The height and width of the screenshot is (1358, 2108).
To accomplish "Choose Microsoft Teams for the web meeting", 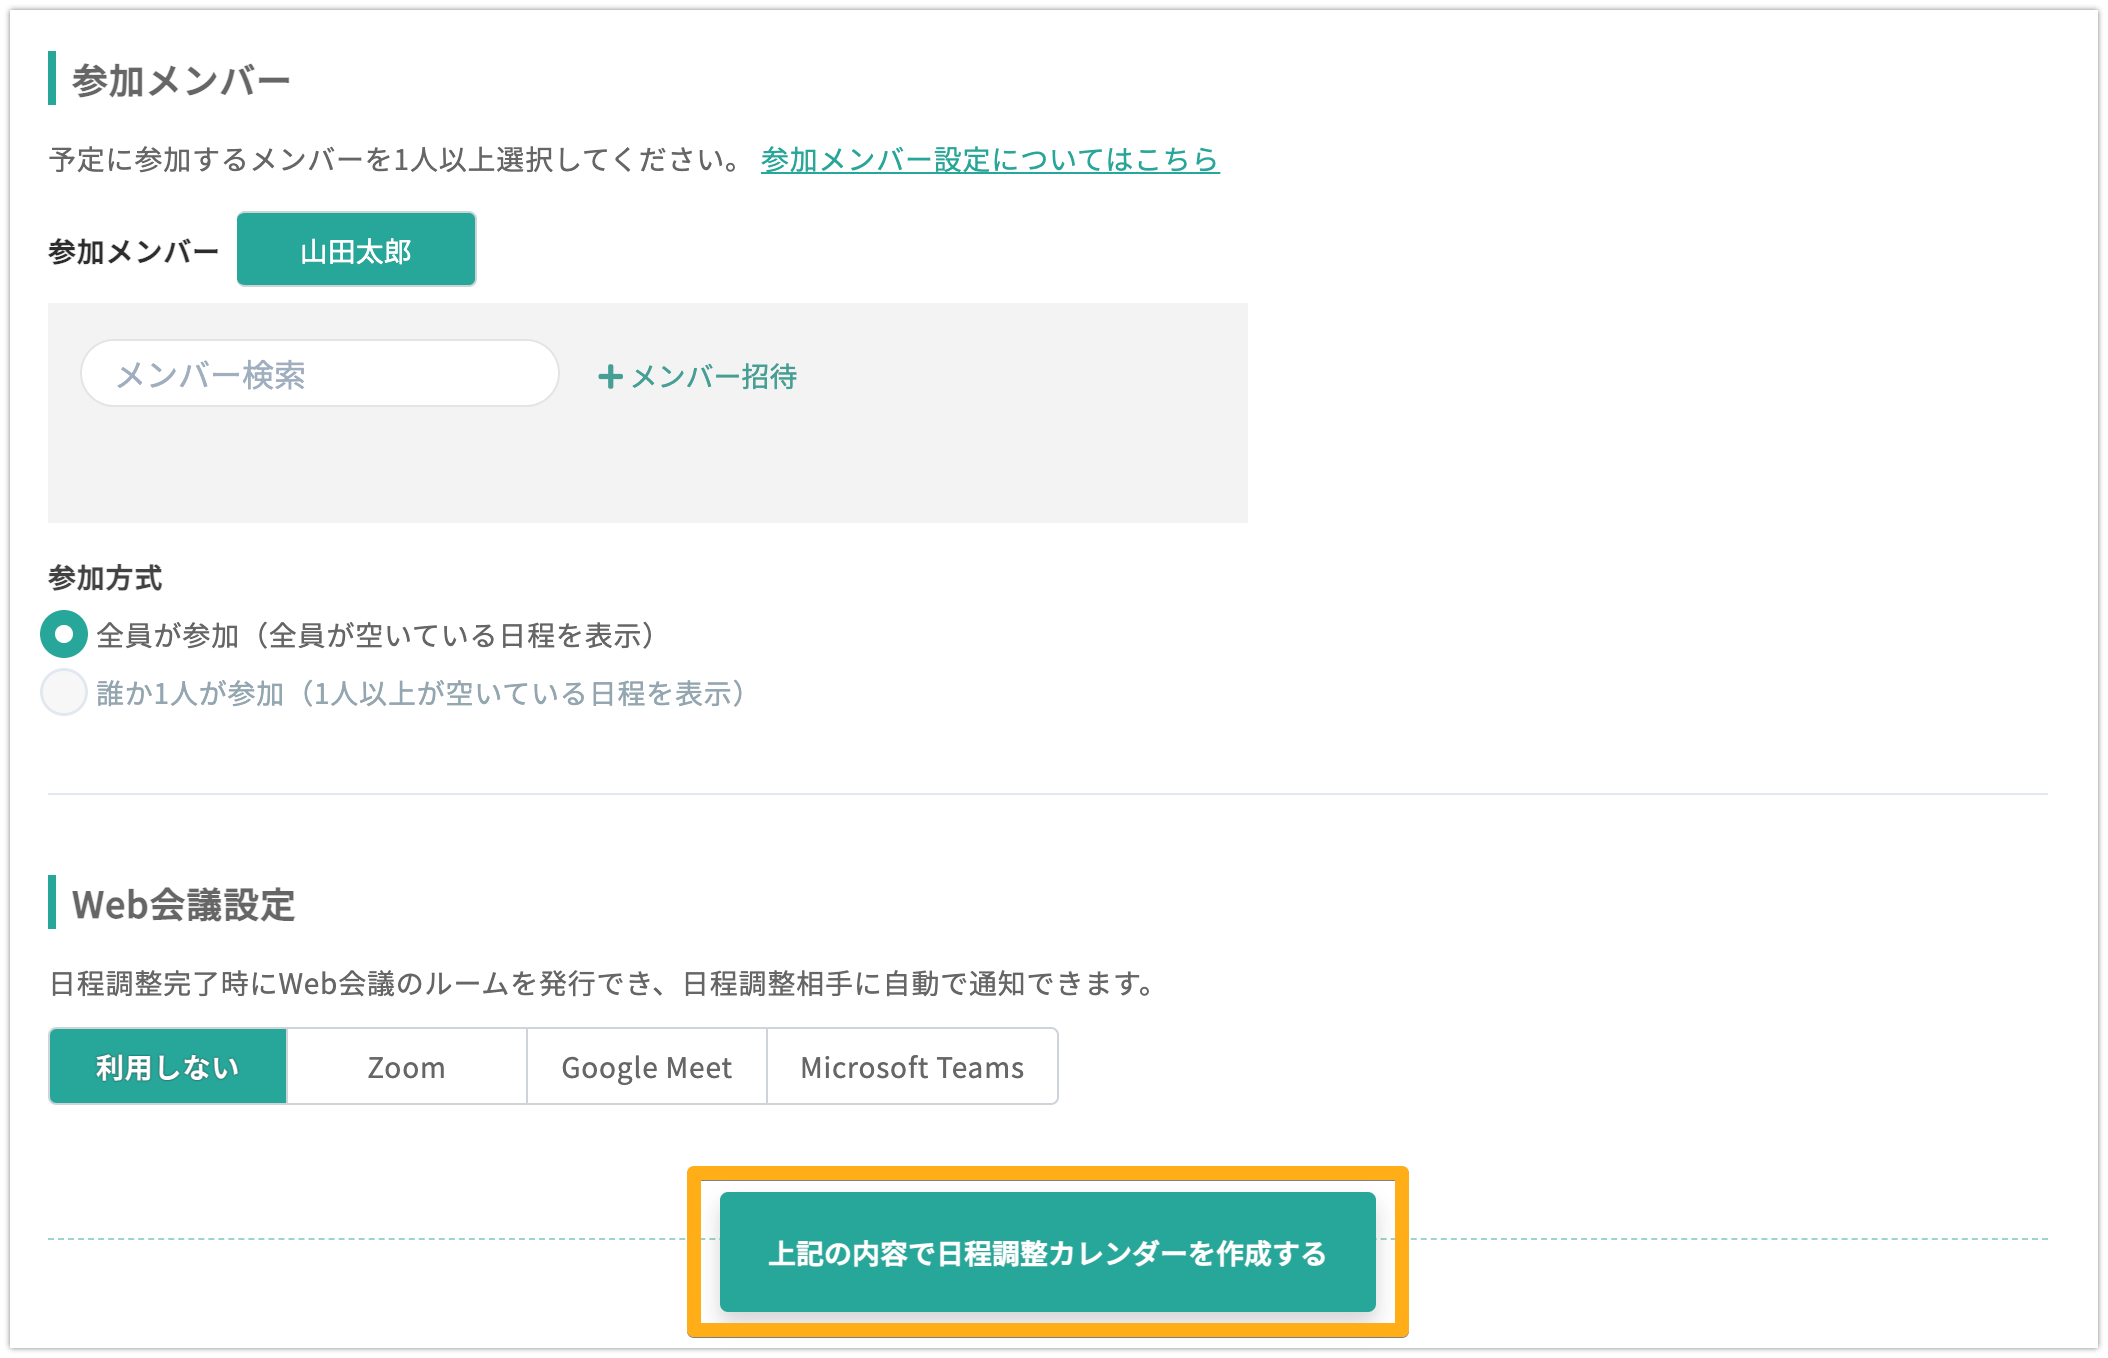I will (912, 1067).
